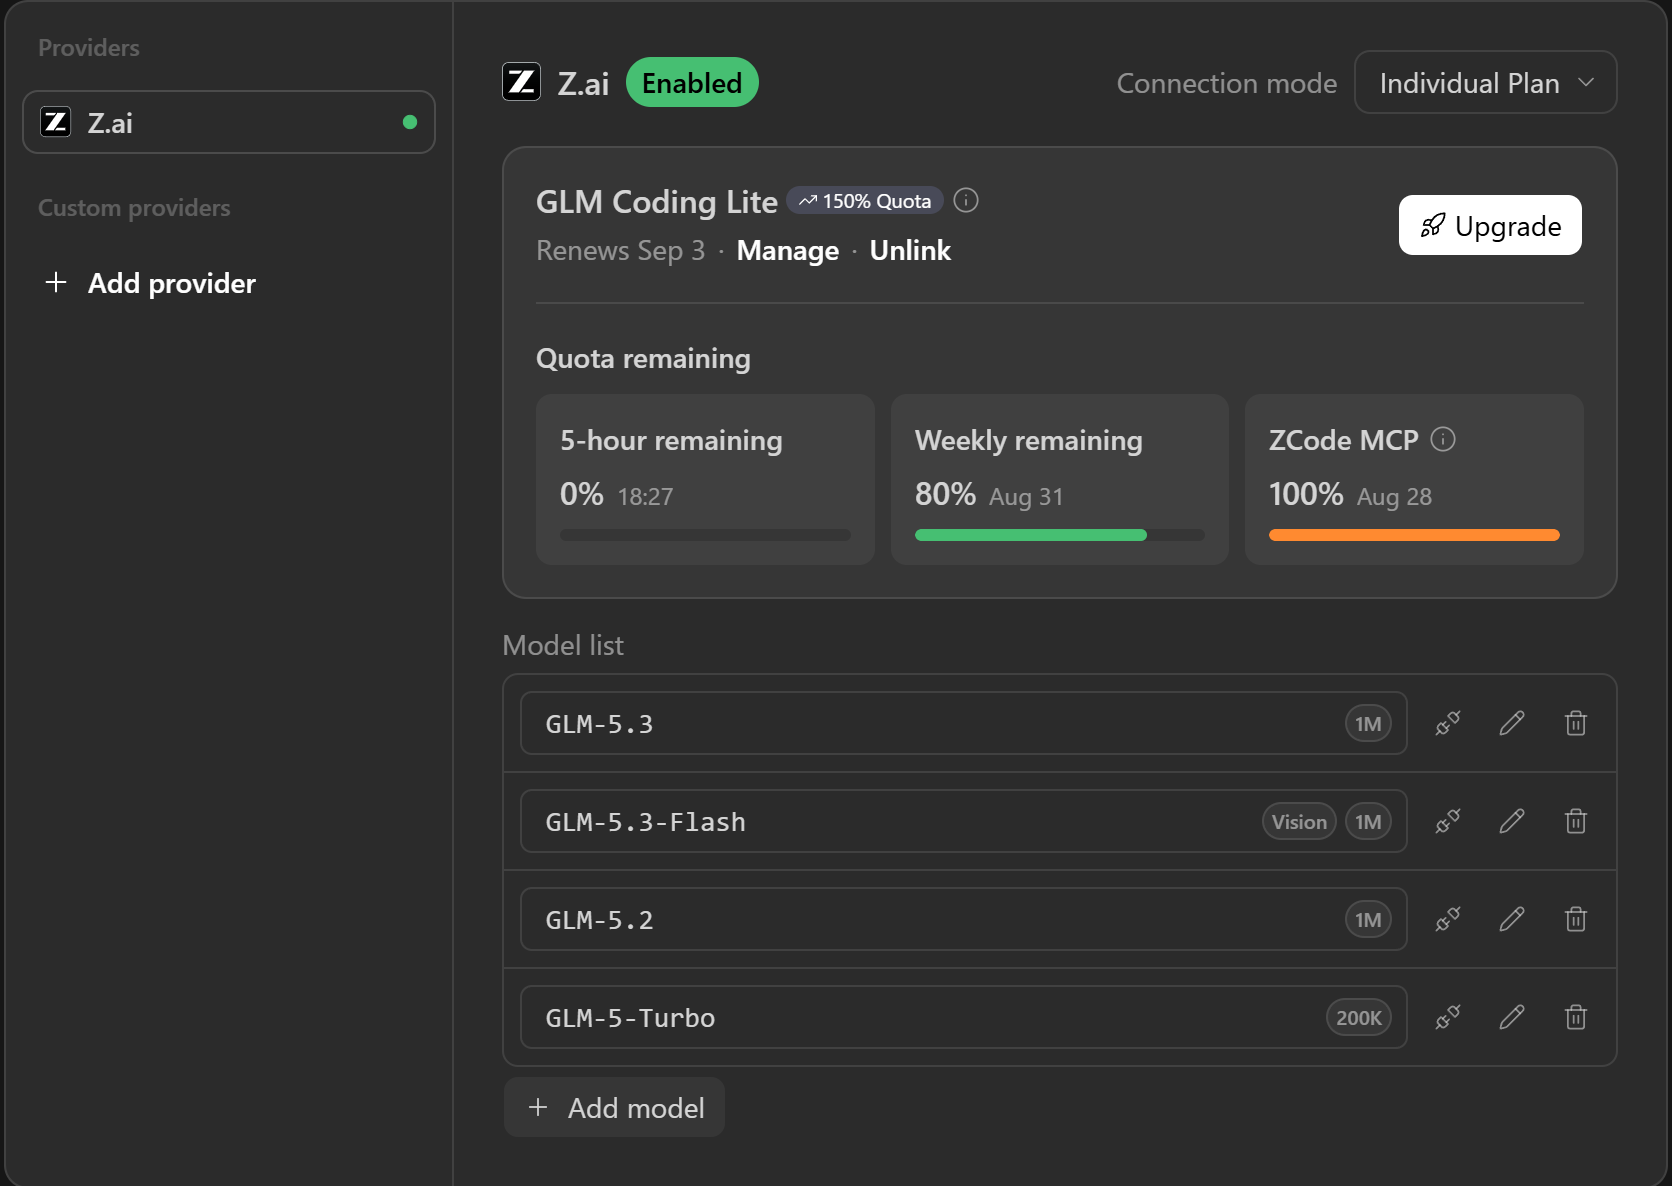Show info about ZCode MCP quota
Image resolution: width=1672 pixels, height=1186 pixels.
(1443, 439)
